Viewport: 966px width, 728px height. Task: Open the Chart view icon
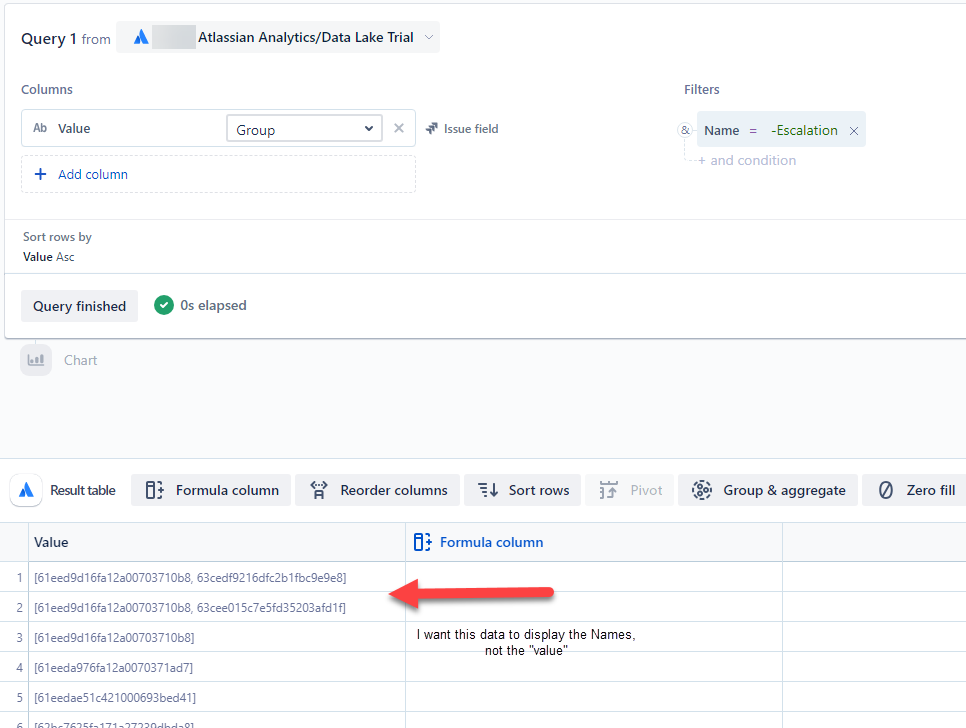pyautogui.click(x=36, y=359)
